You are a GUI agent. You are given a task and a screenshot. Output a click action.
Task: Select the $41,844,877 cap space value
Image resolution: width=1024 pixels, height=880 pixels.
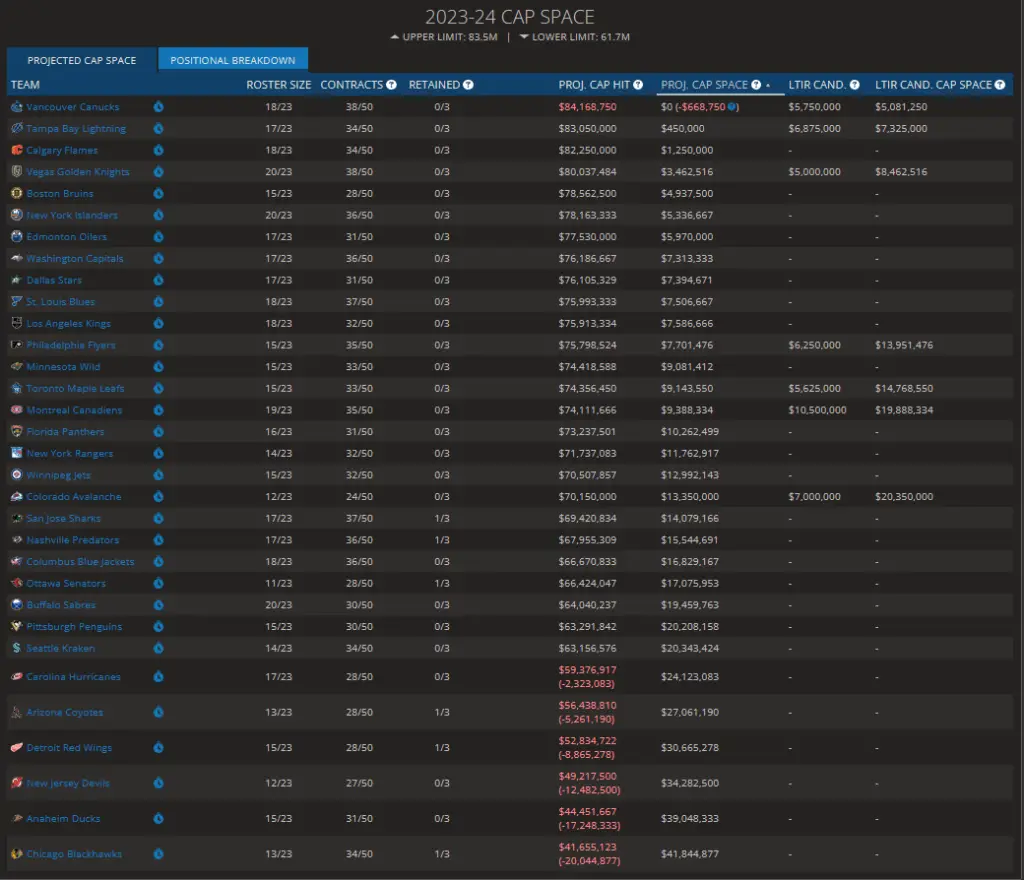[690, 854]
